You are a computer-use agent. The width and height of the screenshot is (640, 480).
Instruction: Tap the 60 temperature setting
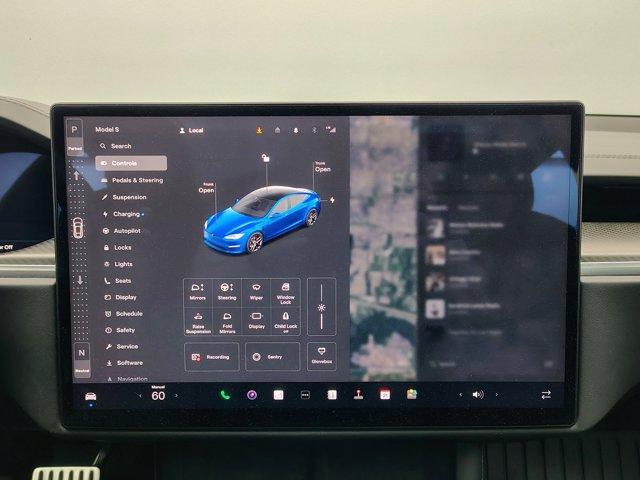[158, 395]
